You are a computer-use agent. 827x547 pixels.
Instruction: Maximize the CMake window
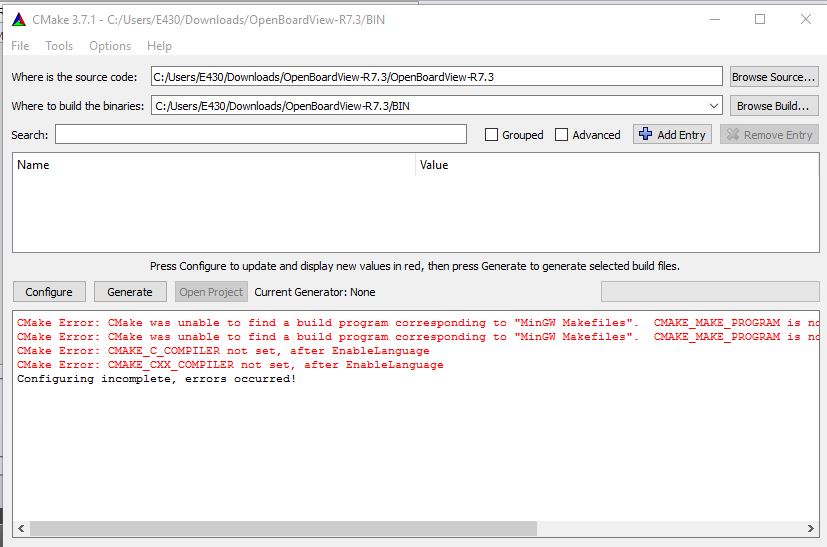point(760,20)
